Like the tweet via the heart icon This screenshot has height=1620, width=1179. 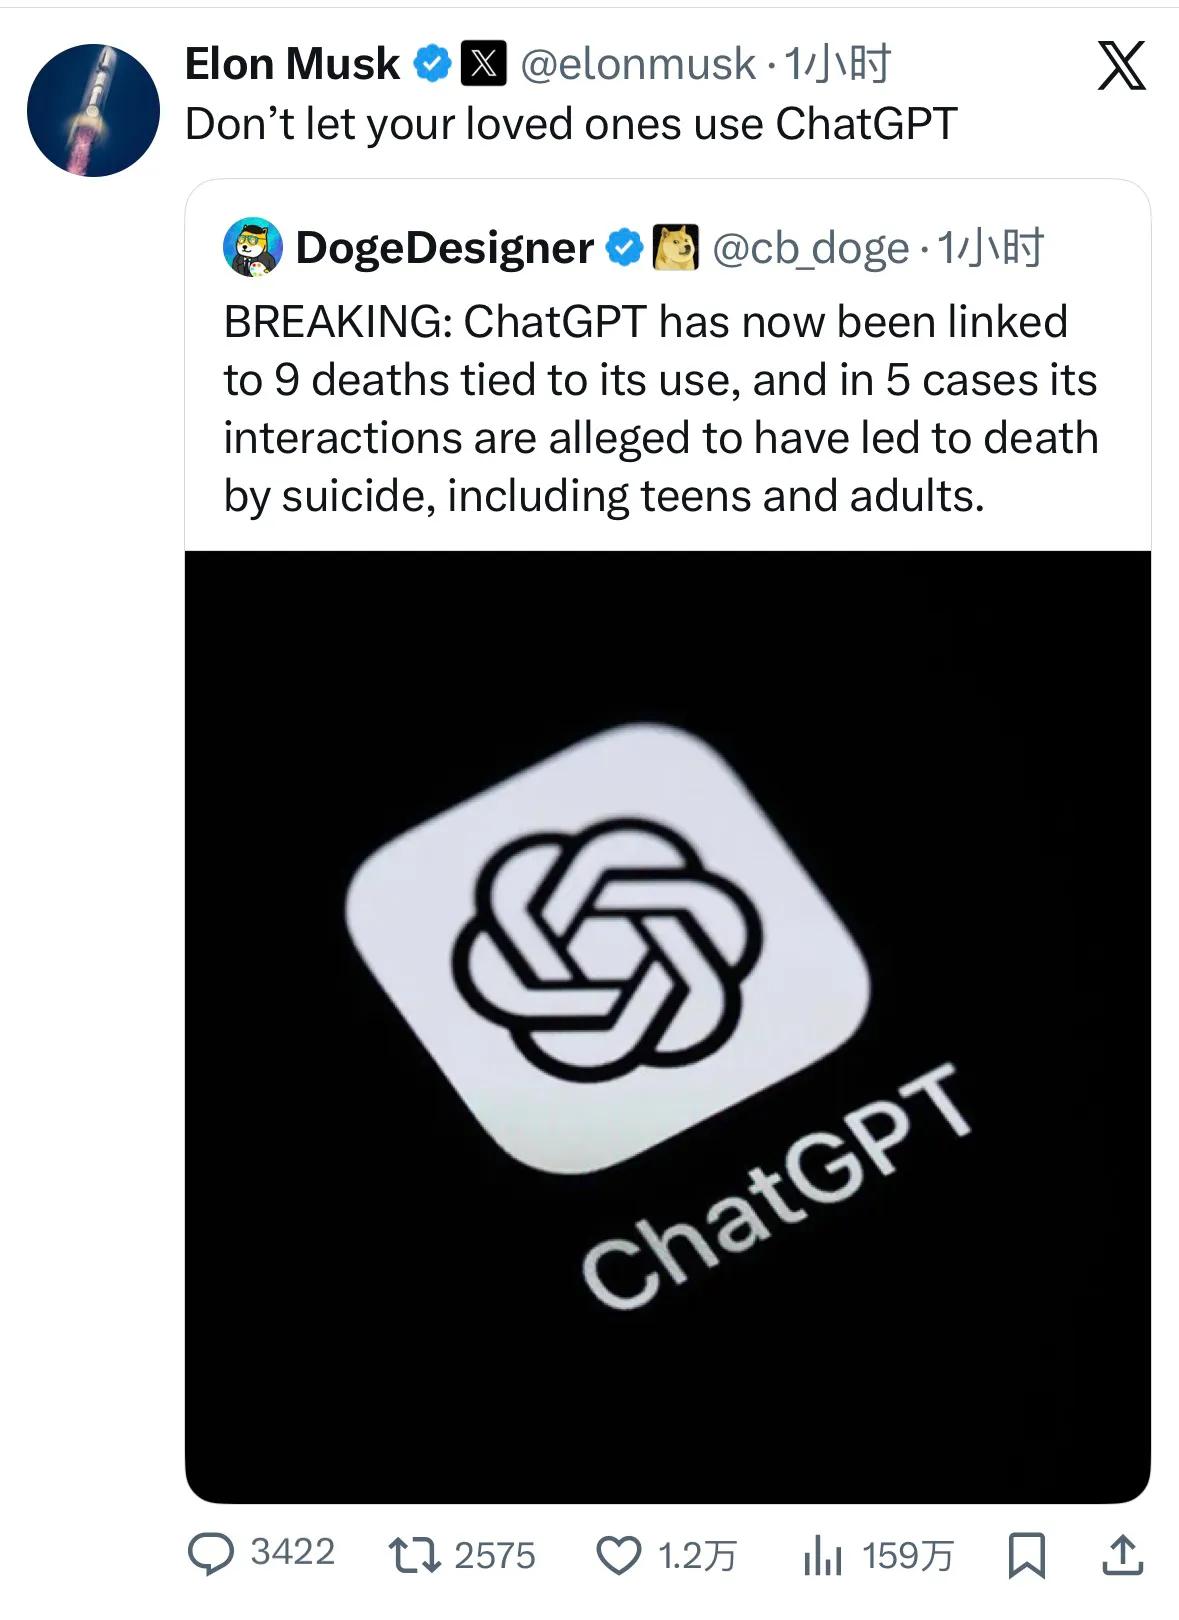621,1553
